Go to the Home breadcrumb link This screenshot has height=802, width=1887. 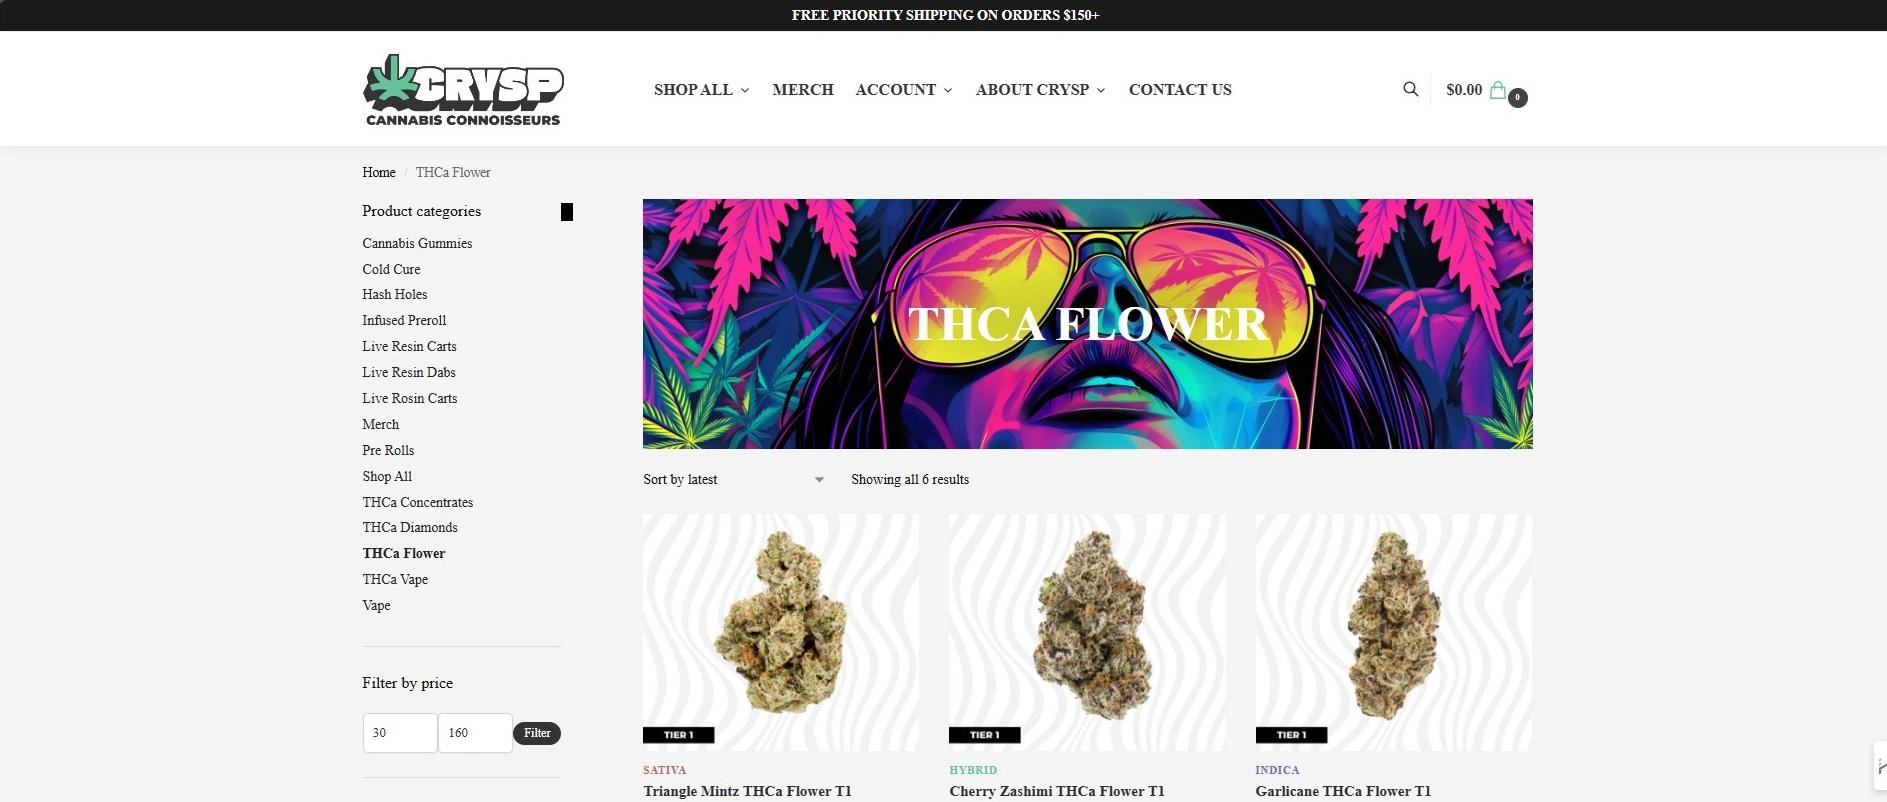(x=379, y=173)
